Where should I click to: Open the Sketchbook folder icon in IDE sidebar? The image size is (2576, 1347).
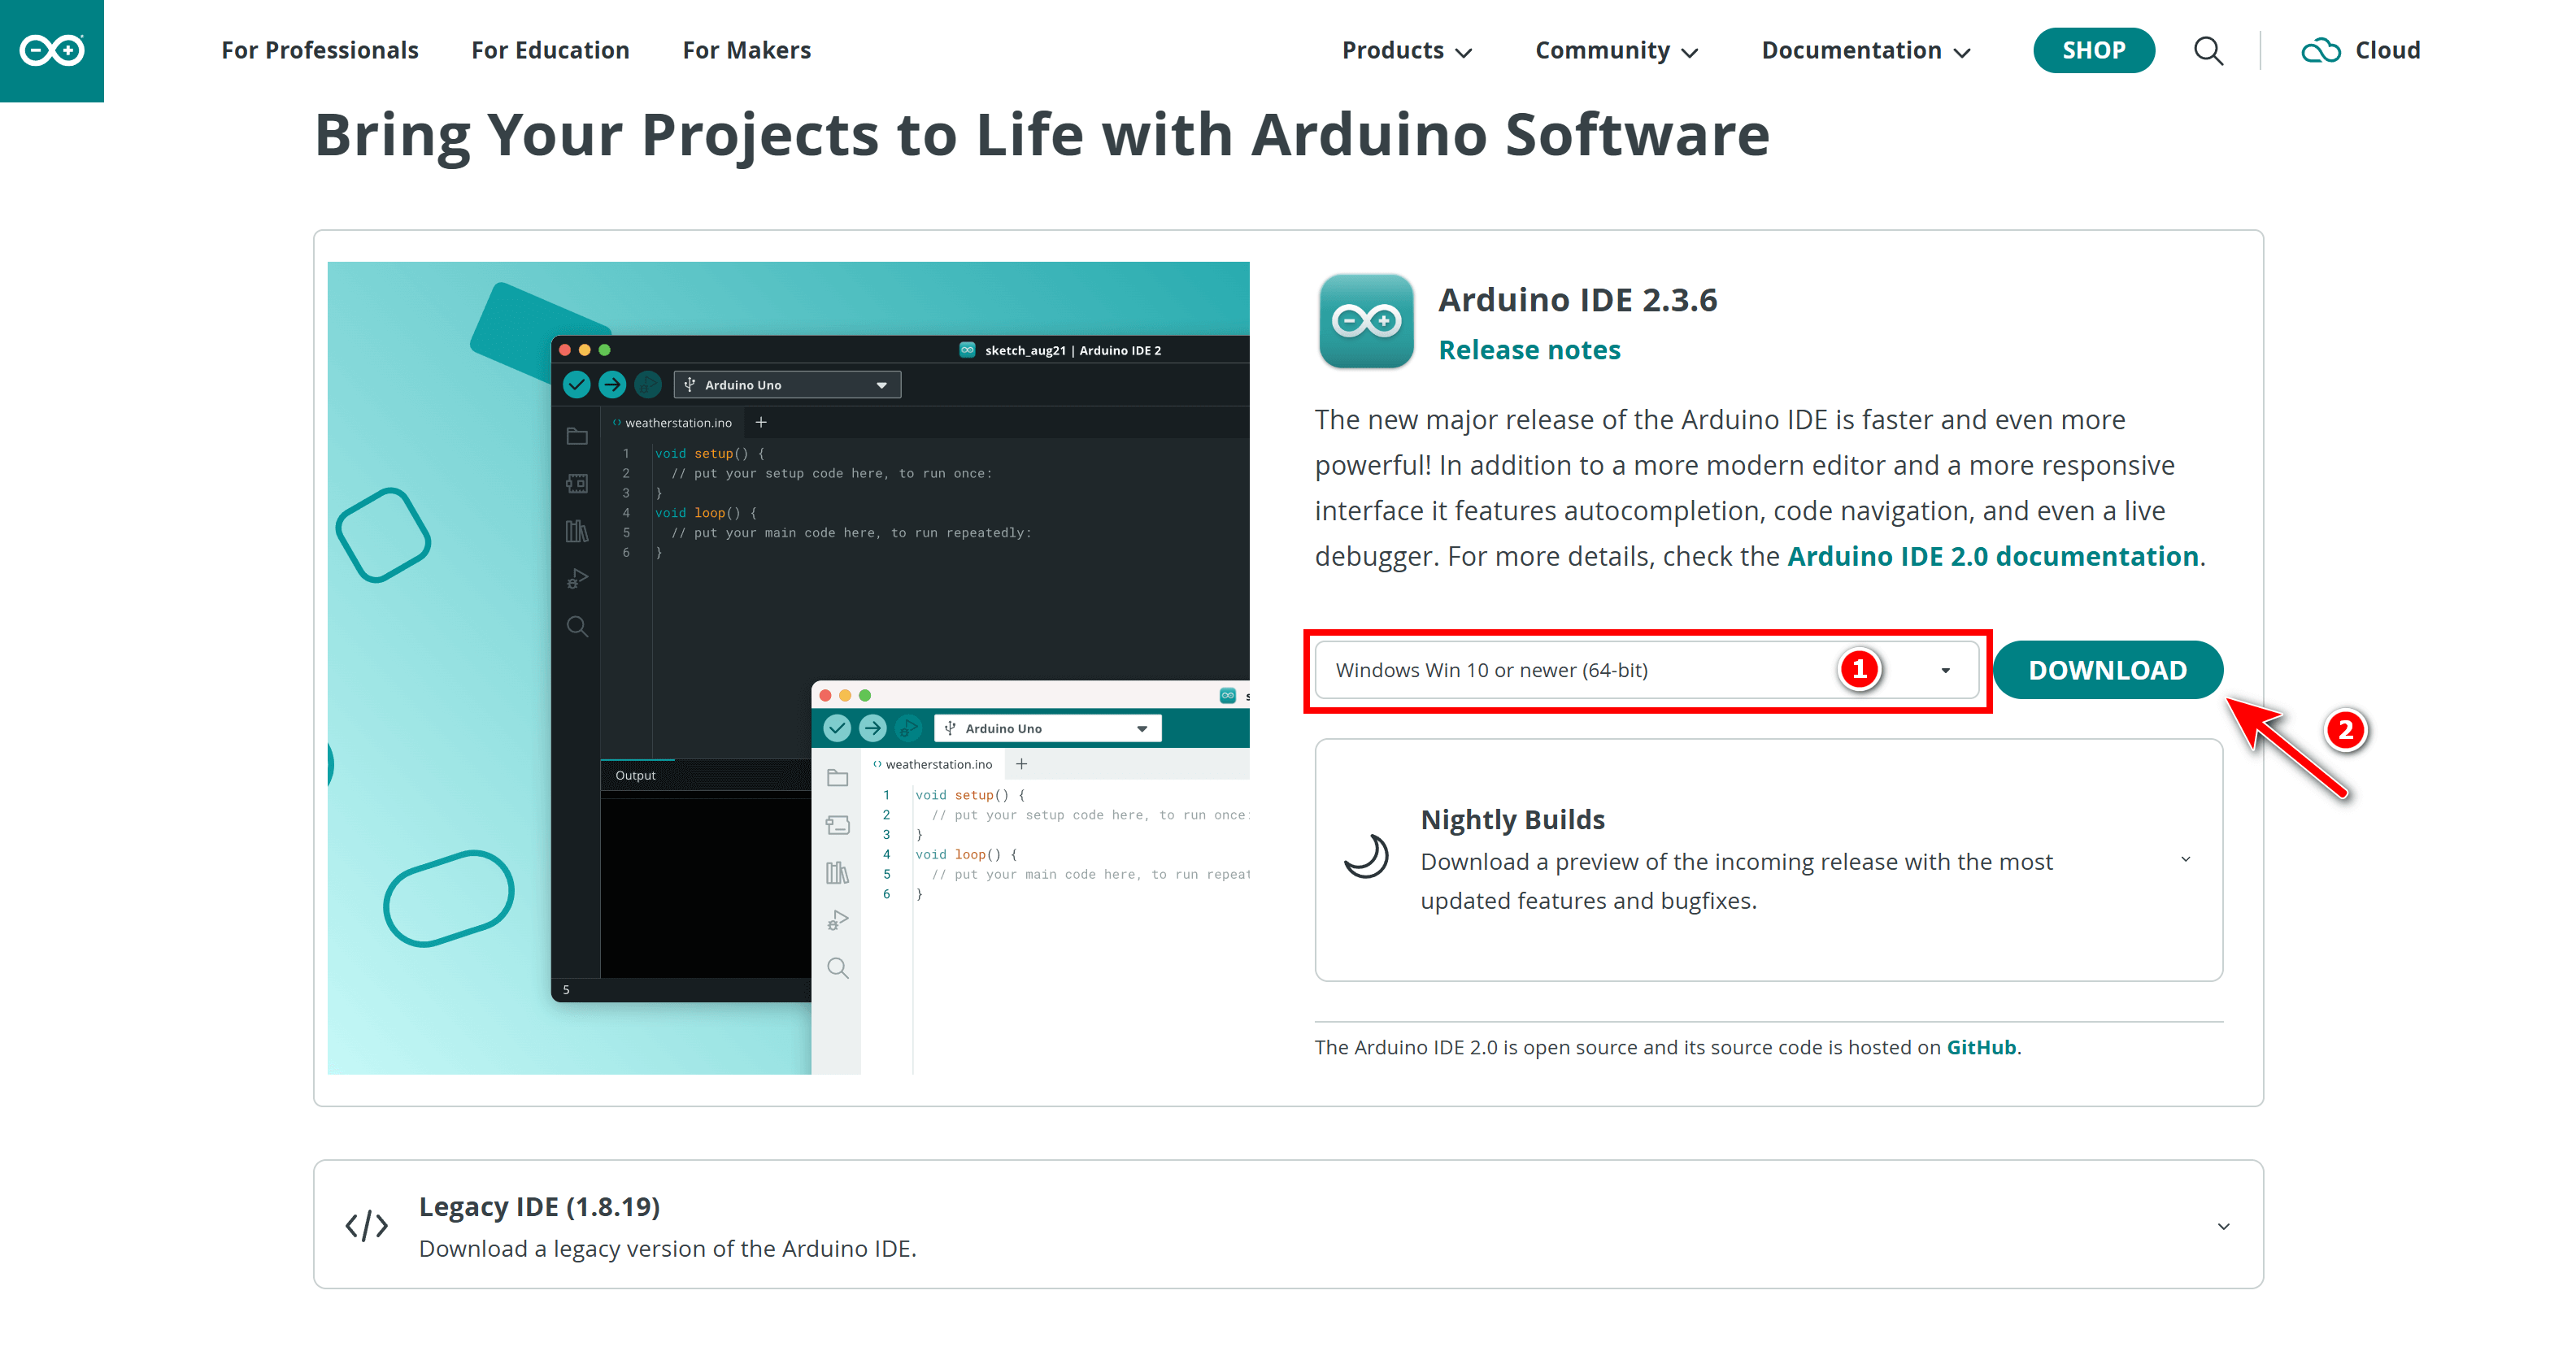[x=576, y=436]
